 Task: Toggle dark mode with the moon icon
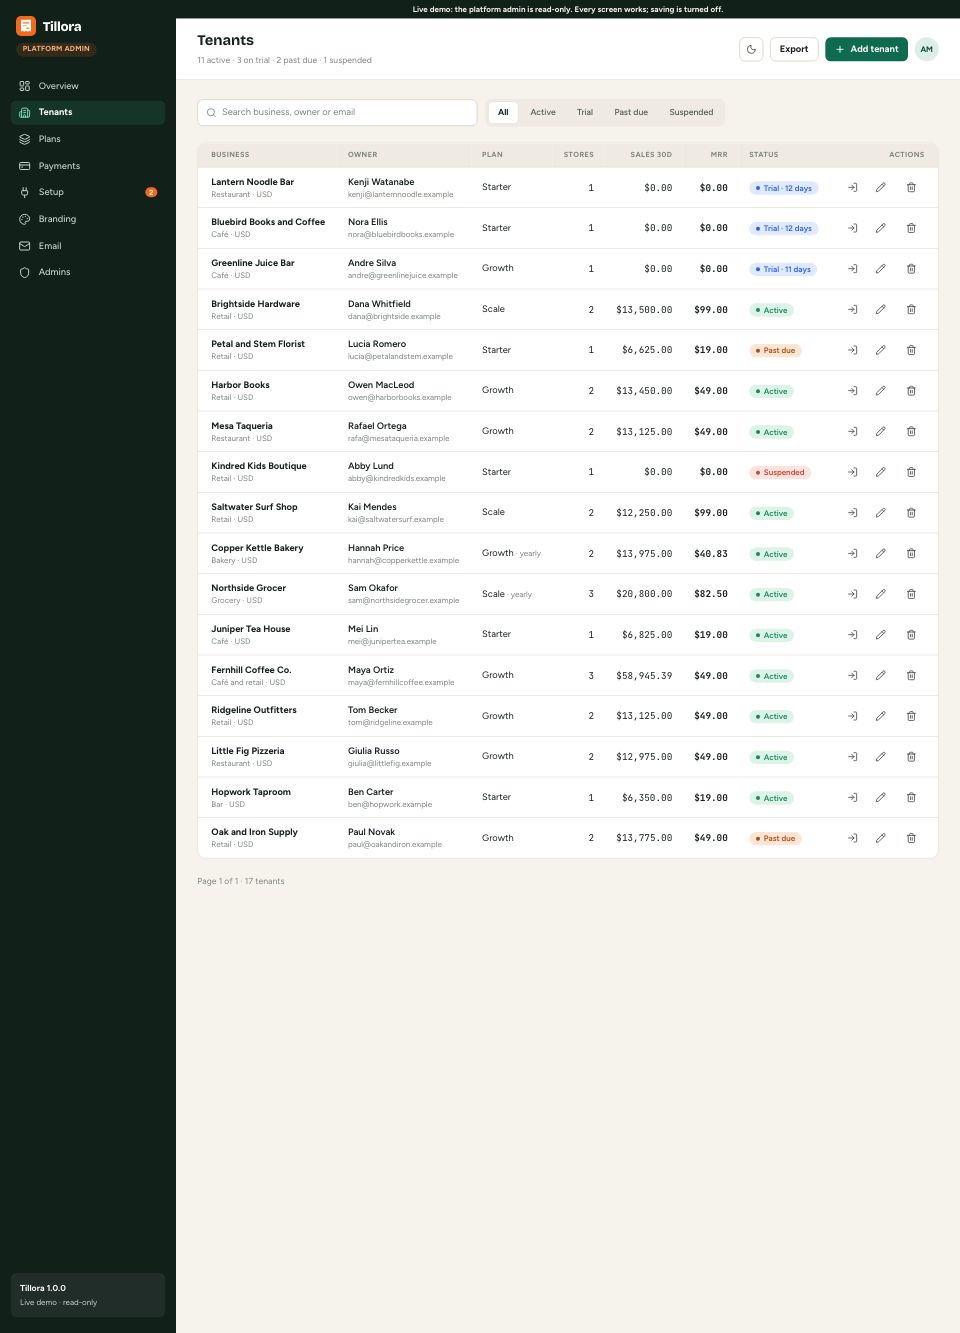(x=751, y=49)
